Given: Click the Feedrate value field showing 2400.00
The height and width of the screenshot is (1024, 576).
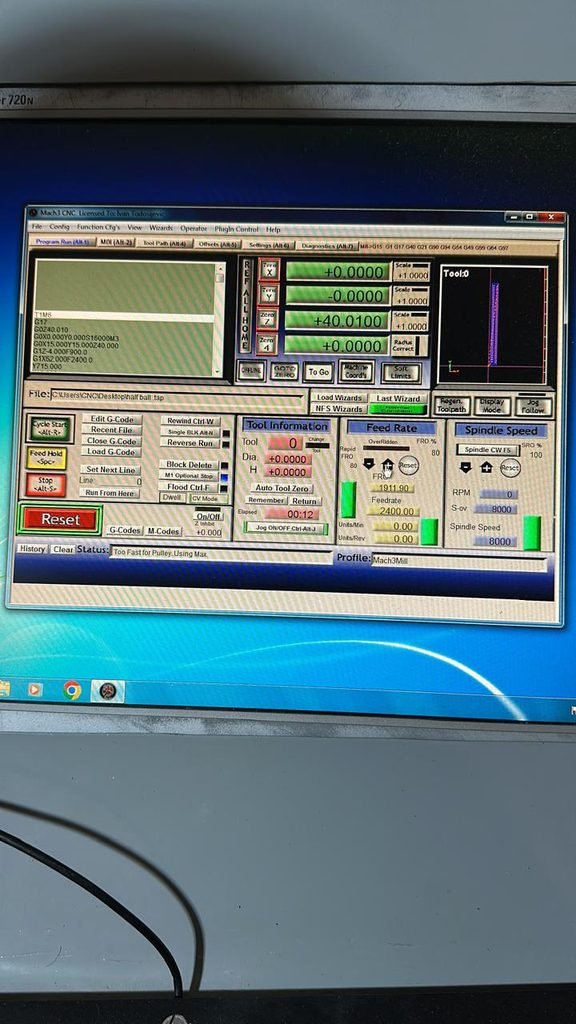Looking at the screenshot, I should point(393,511).
